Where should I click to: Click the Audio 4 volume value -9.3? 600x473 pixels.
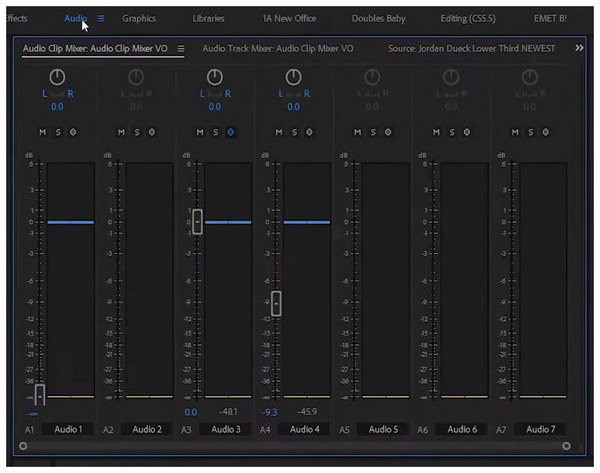(270, 412)
